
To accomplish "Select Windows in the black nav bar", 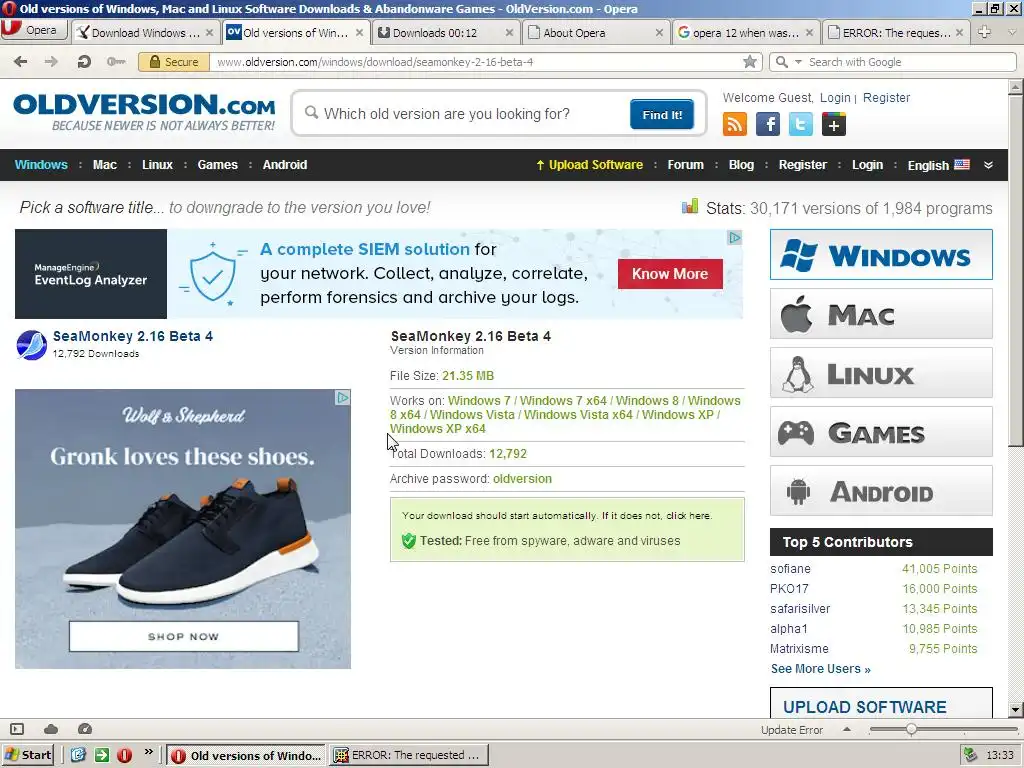I will tap(41, 165).
